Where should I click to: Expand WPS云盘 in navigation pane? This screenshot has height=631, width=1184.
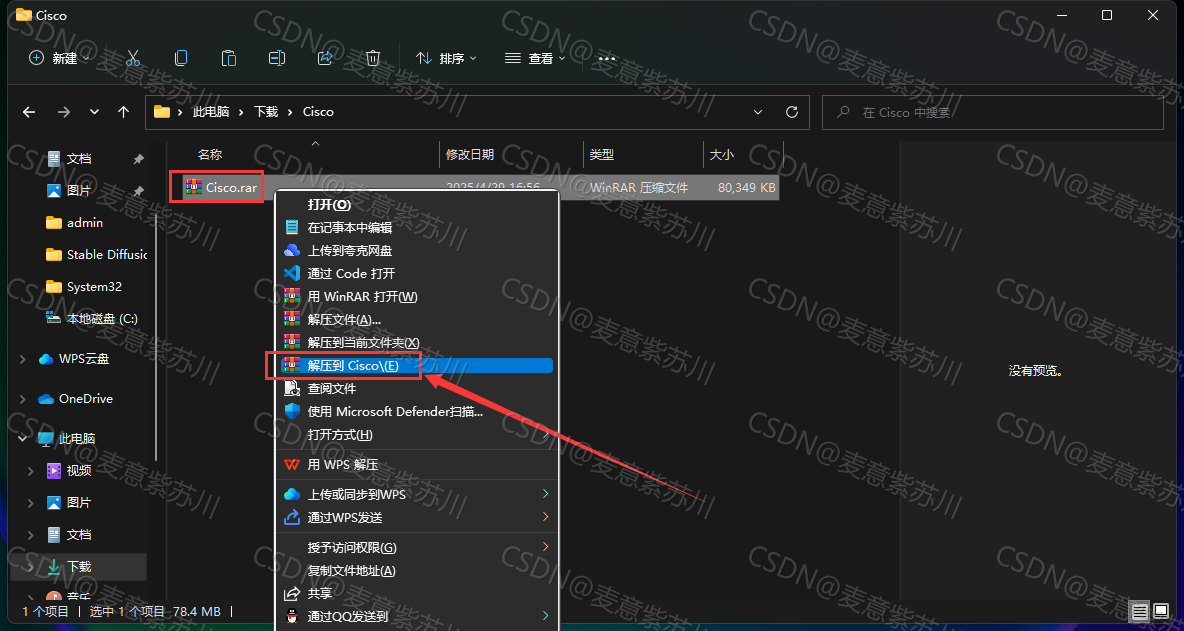point(23,359)
